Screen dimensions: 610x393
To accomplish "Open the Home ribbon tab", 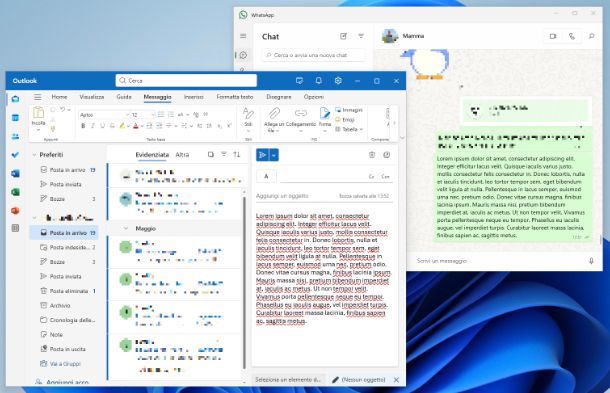I will 60,97.
